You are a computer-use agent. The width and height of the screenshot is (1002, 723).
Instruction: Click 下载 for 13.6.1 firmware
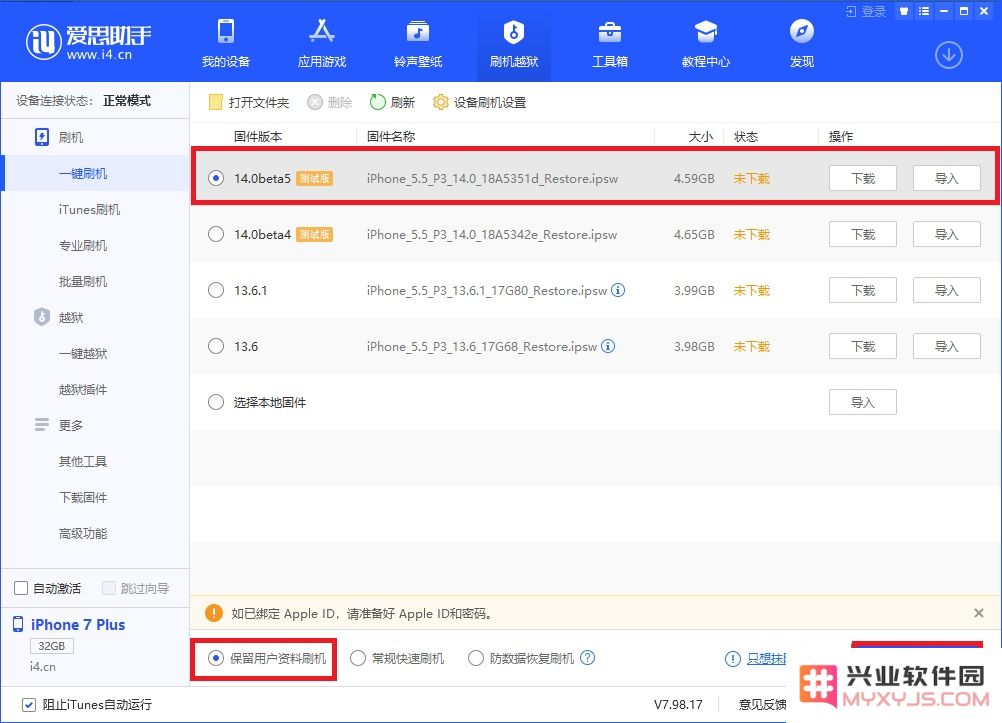coord(863,290)
